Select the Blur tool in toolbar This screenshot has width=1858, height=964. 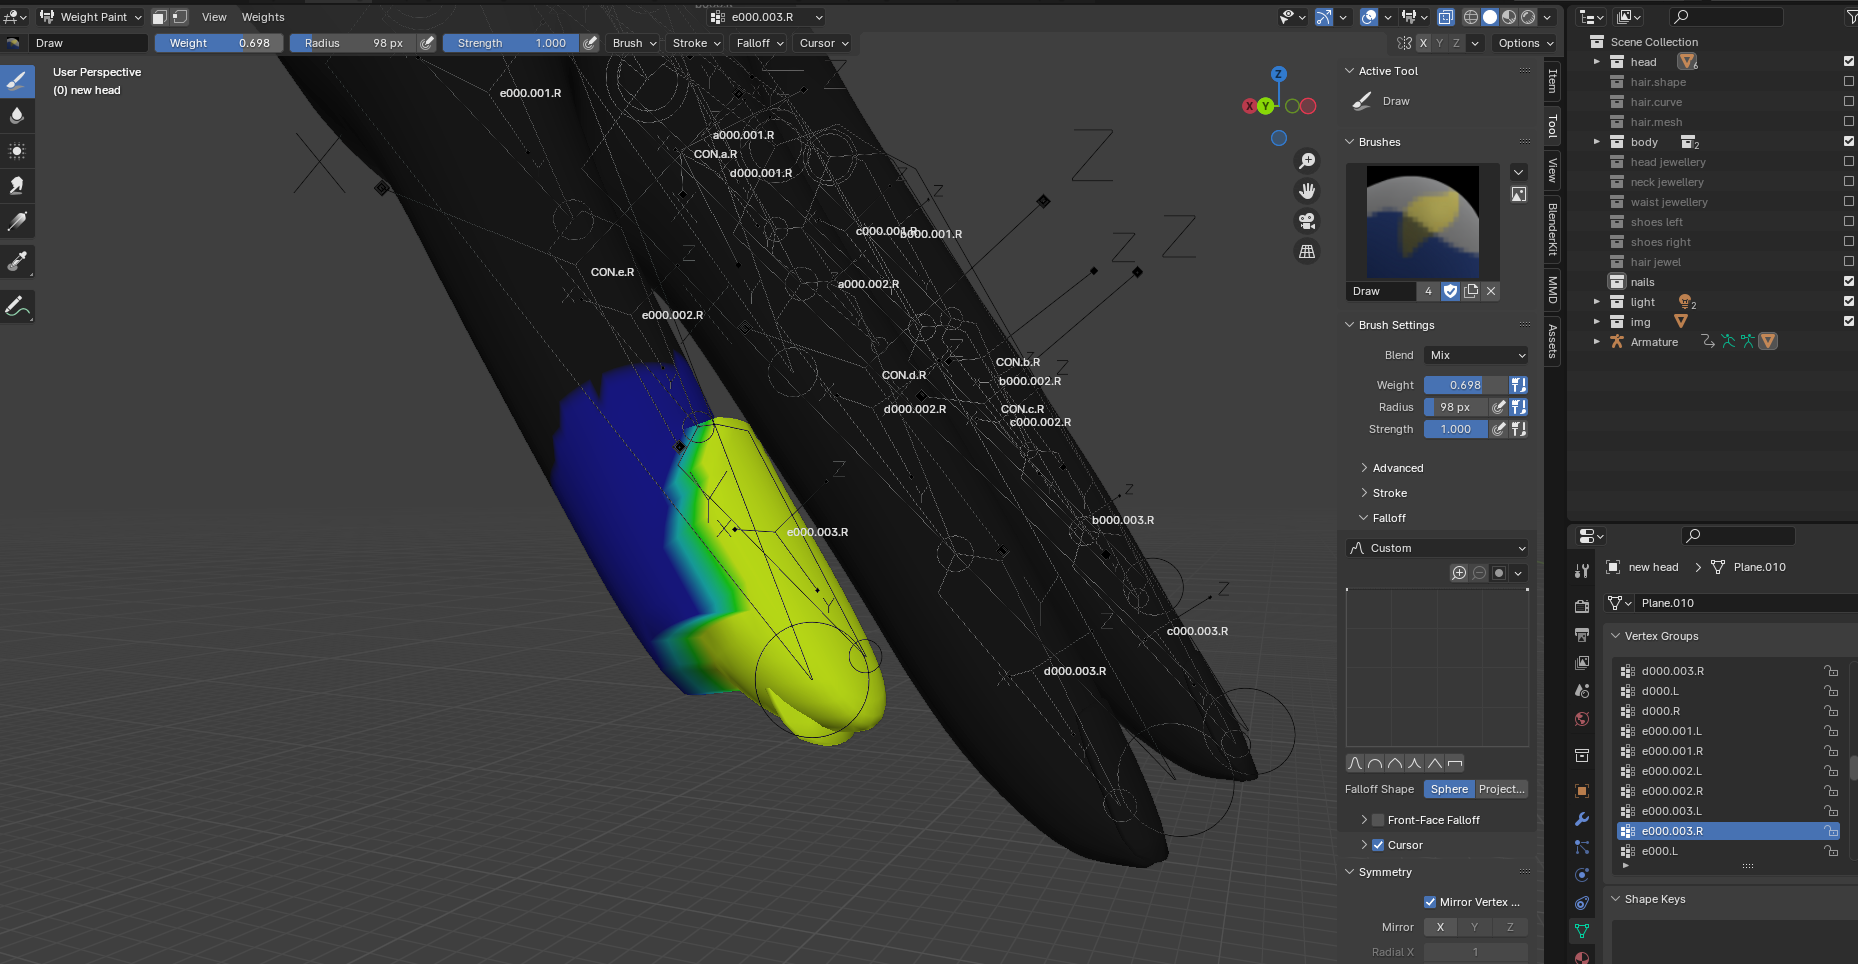pyautogui.click(x=17, y=116)
